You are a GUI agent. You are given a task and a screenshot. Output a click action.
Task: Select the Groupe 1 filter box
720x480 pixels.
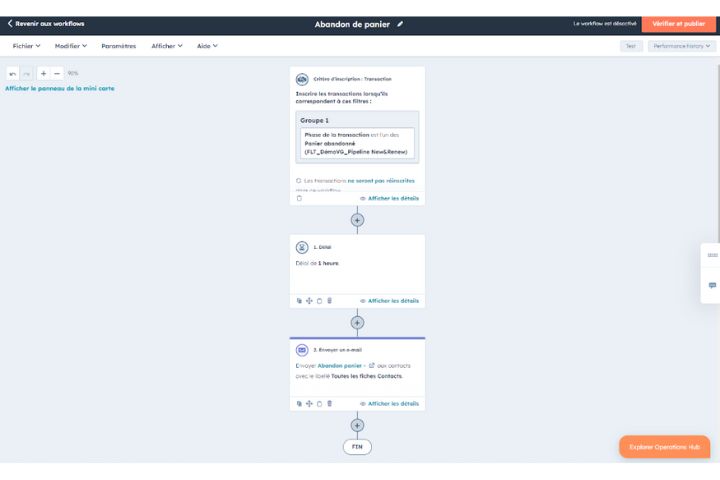(x=357, y=137)
